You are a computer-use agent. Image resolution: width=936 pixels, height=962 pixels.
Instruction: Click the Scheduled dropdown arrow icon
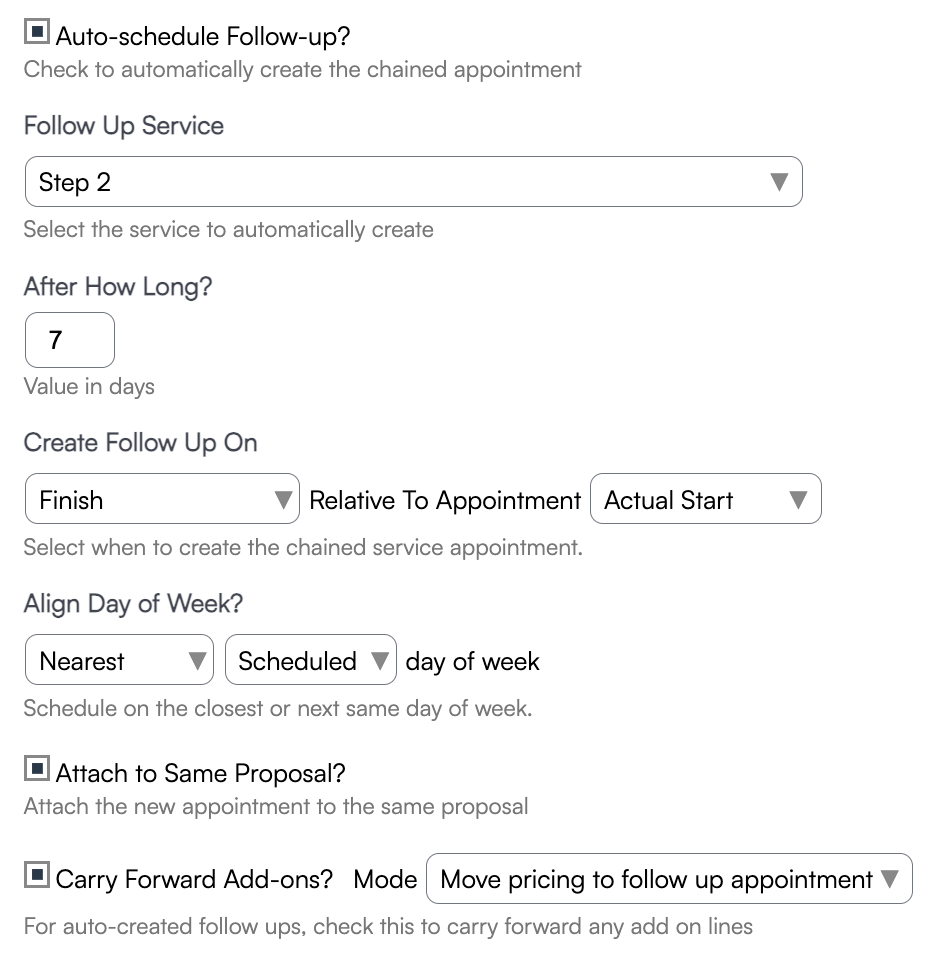379,660
